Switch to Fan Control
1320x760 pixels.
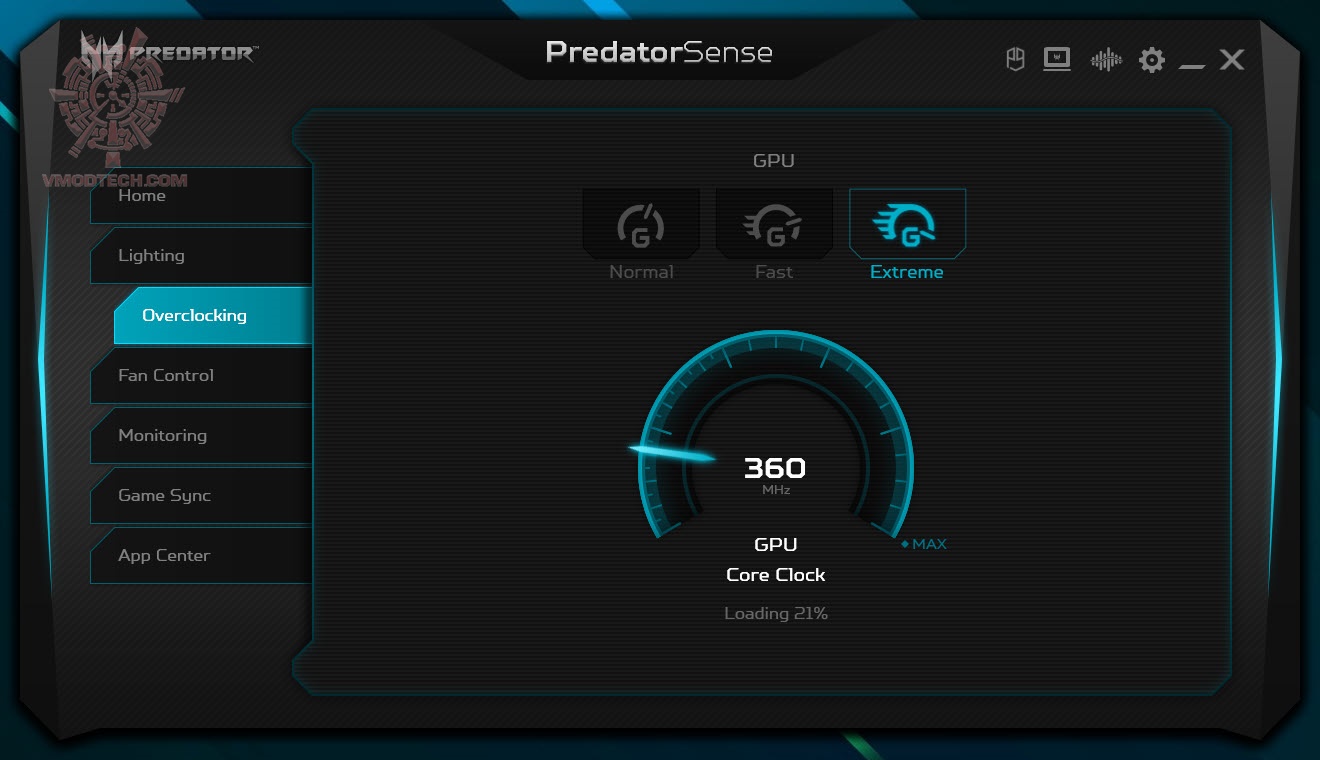201,376
